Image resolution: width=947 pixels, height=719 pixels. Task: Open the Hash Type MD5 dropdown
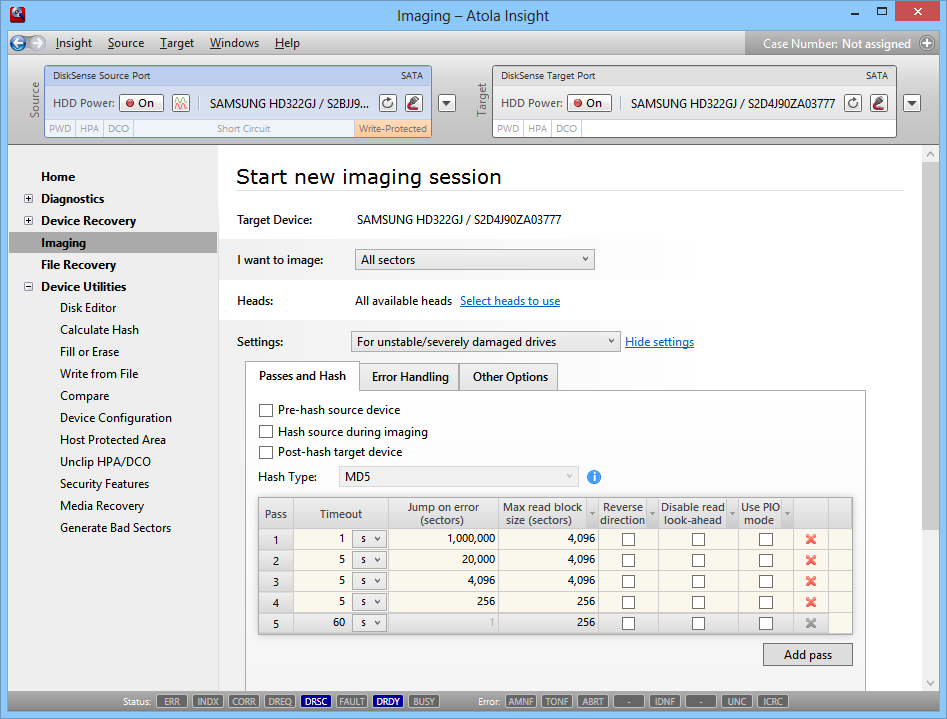tap(459, 477)
